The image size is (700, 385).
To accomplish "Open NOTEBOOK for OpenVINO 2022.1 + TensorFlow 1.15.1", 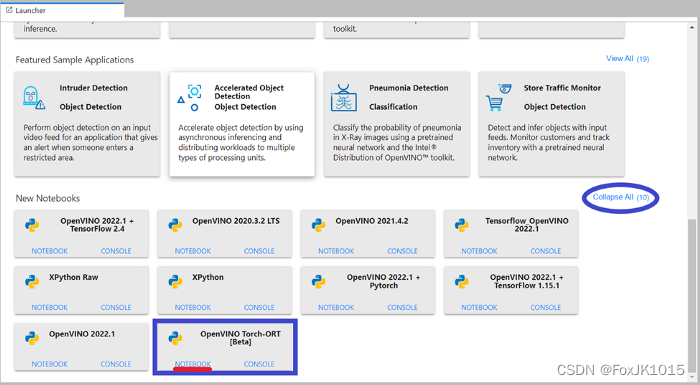I will point(479,307).
